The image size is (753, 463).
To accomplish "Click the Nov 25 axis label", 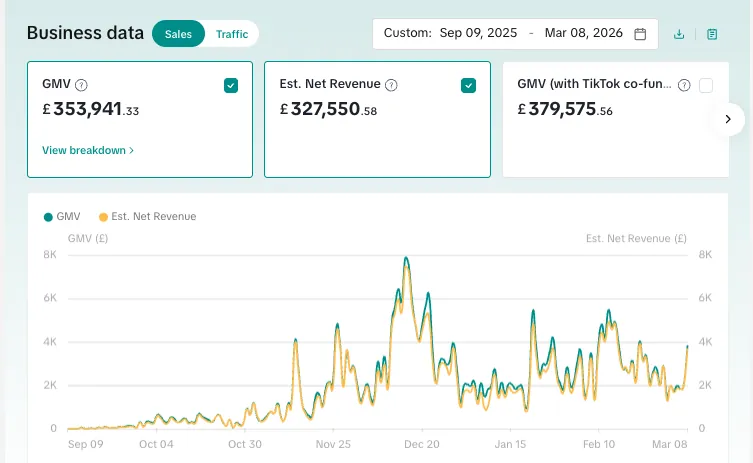I will pyautogui.click(x=333, y=444).
